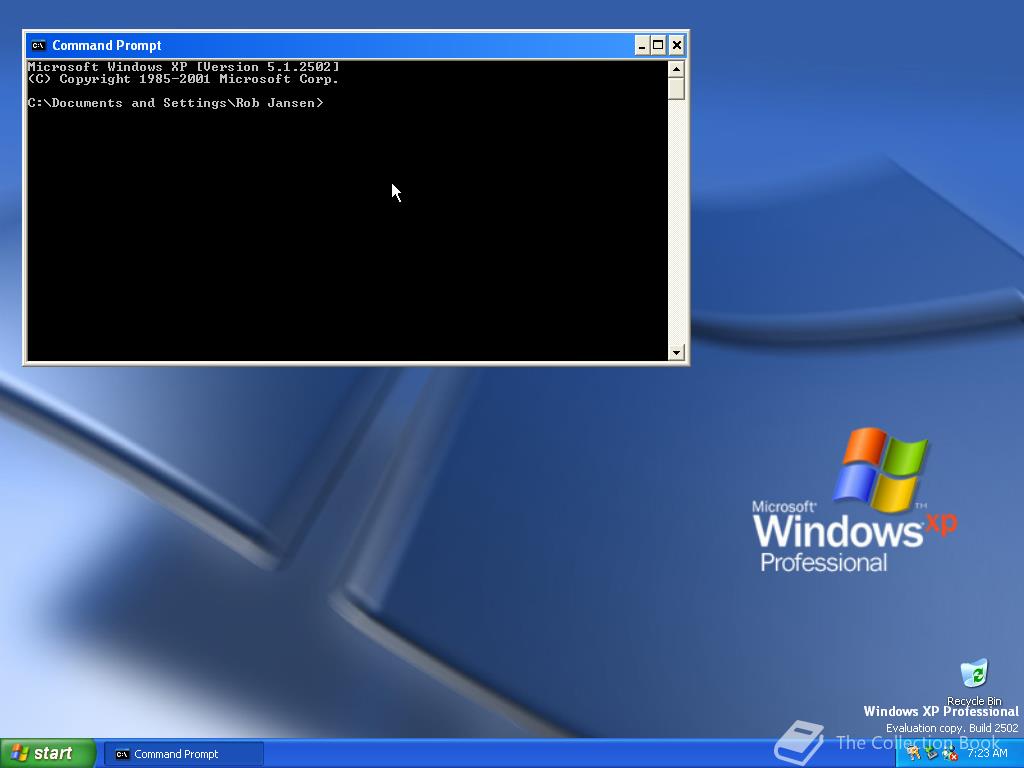
Task: Click the prompt line 'C:\Documents and Settings\Rob Jansen>'
Action: tap(175, 103)
